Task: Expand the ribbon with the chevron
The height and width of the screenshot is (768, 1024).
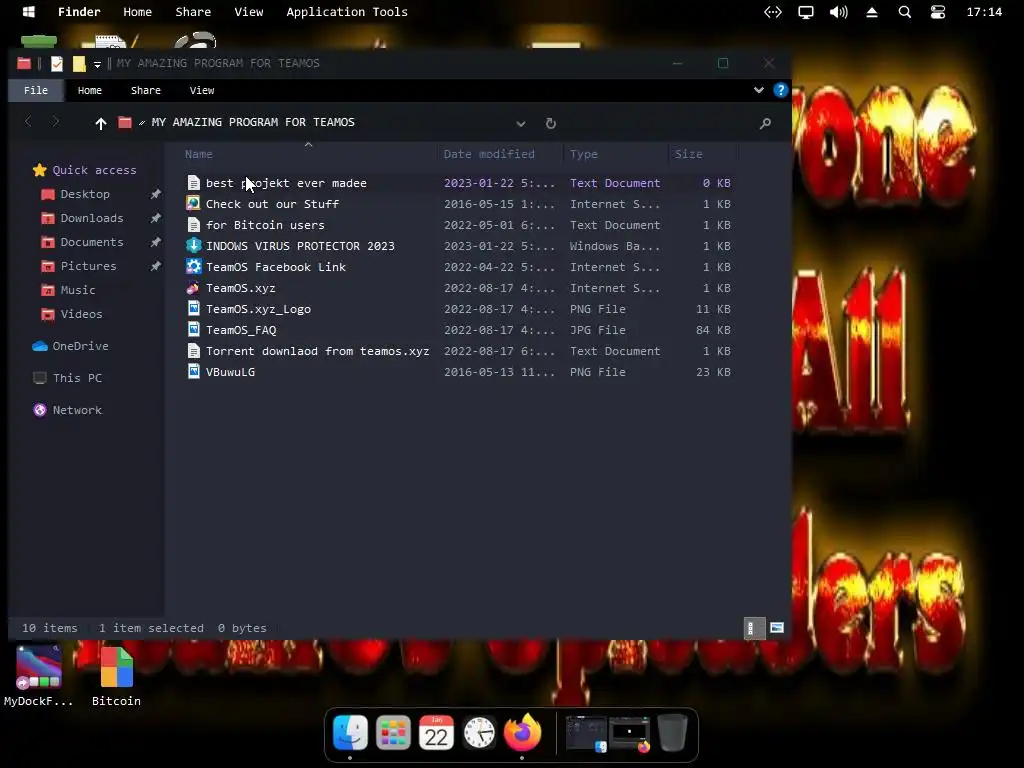Action: click(758, 90)
